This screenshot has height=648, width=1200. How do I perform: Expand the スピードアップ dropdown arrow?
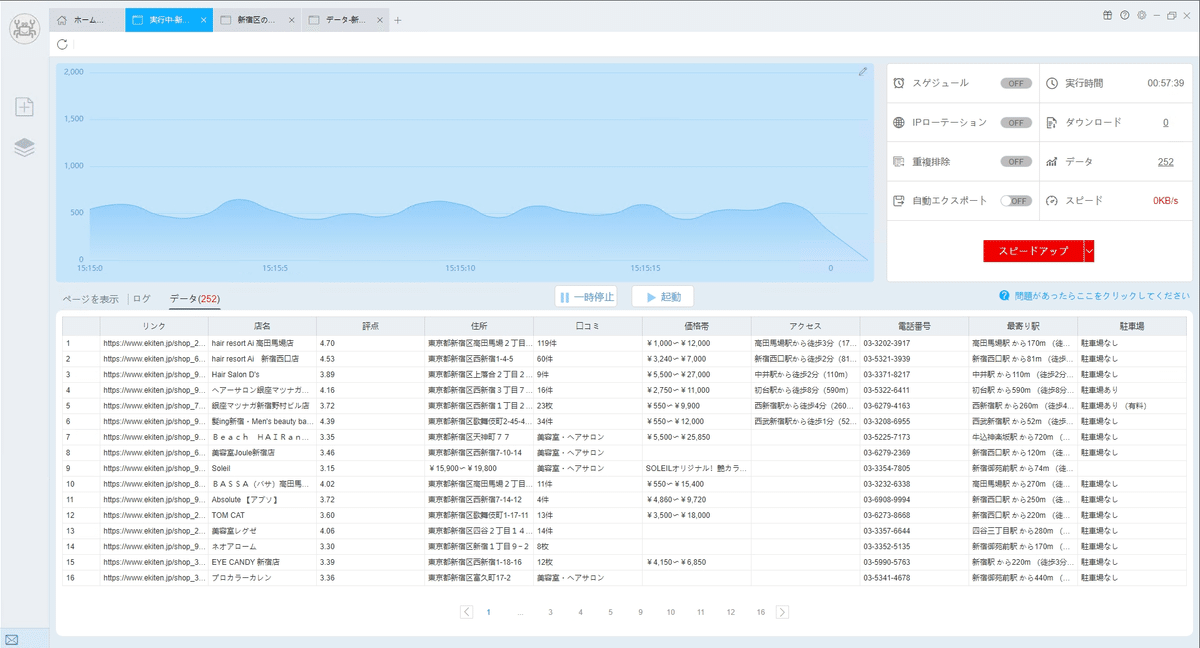[1089, 251]
